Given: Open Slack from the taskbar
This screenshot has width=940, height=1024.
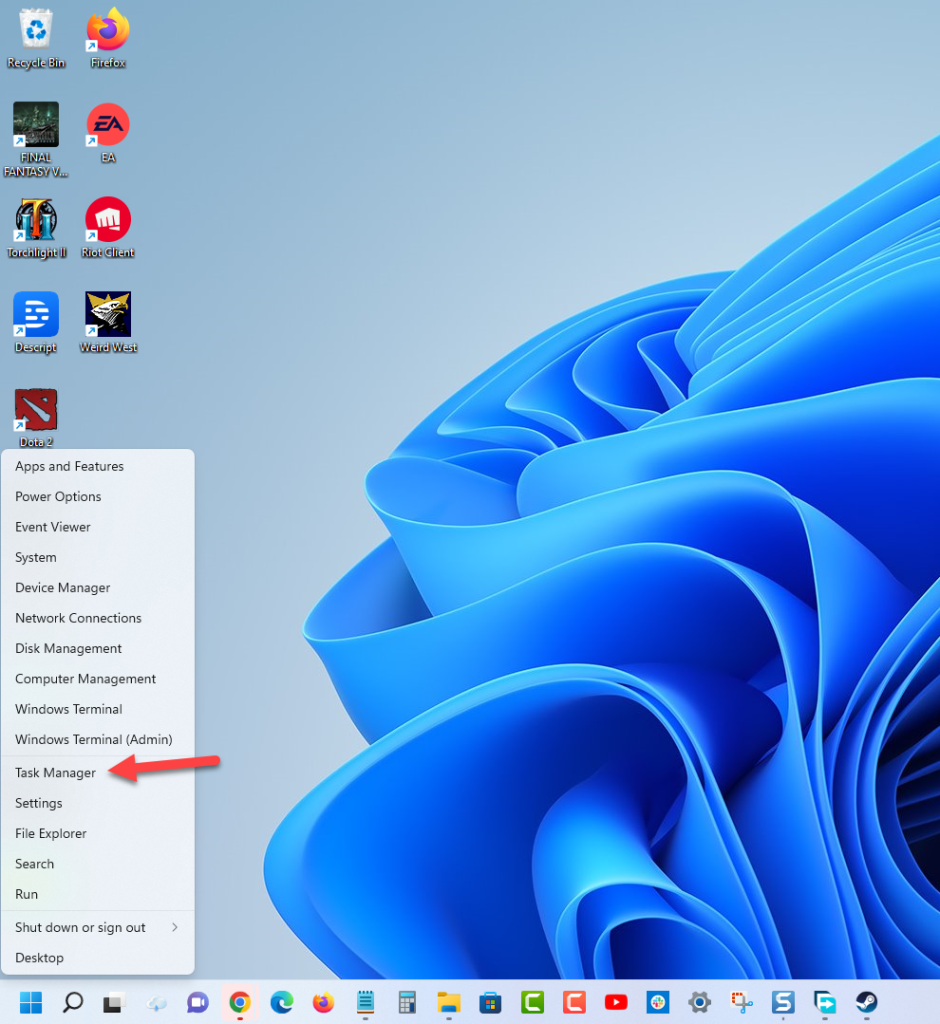Looking at the screenshot, I should 658,1002.
